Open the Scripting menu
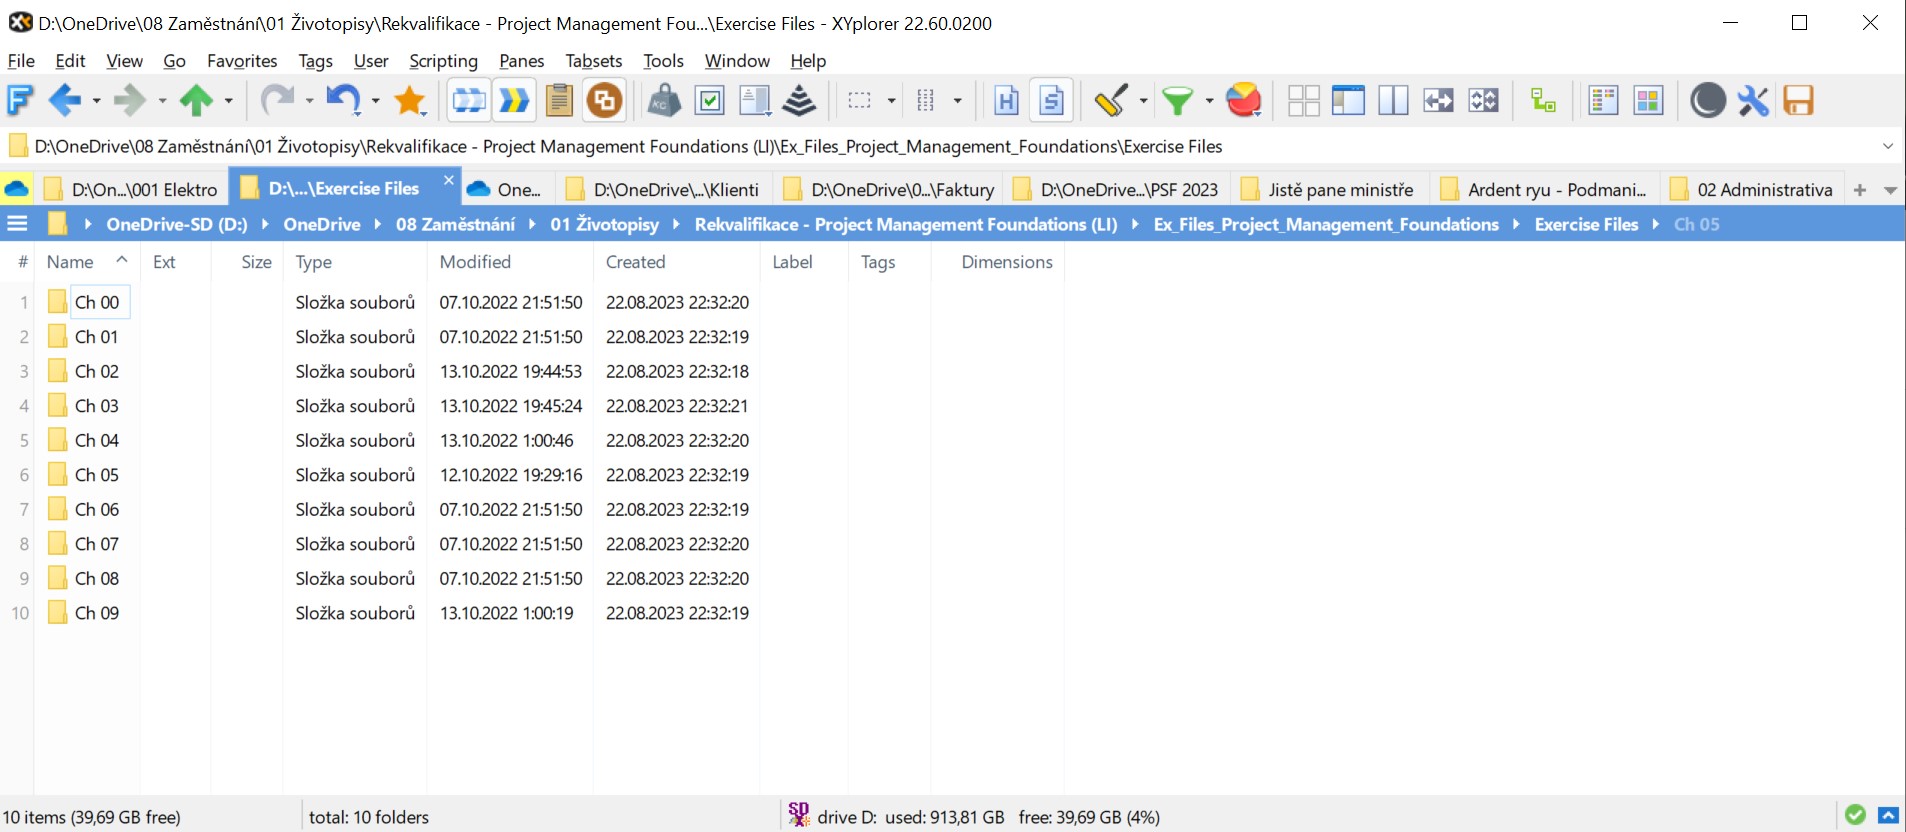This screenshot has height=832, width=1906. click(x=443, y=61)
